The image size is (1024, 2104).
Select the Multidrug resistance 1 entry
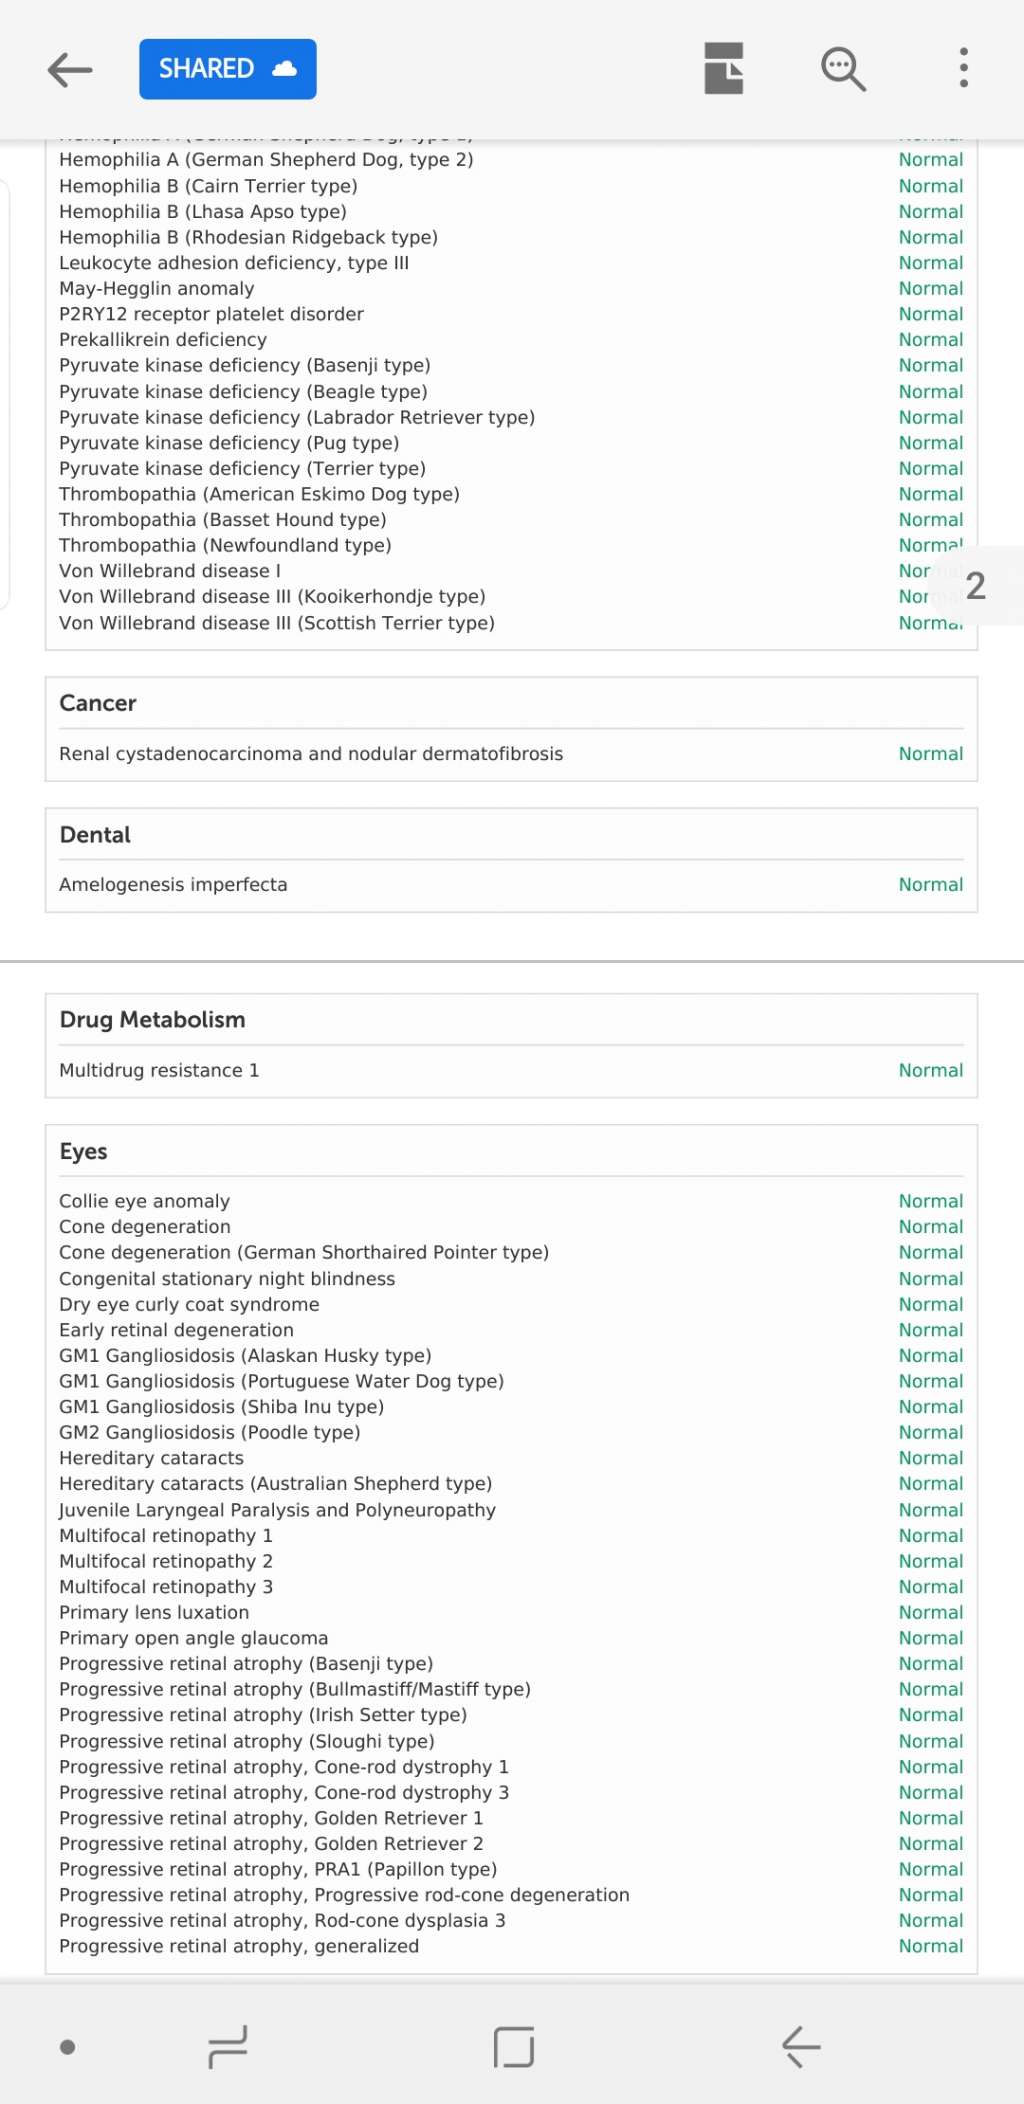tap(159, 1070)
